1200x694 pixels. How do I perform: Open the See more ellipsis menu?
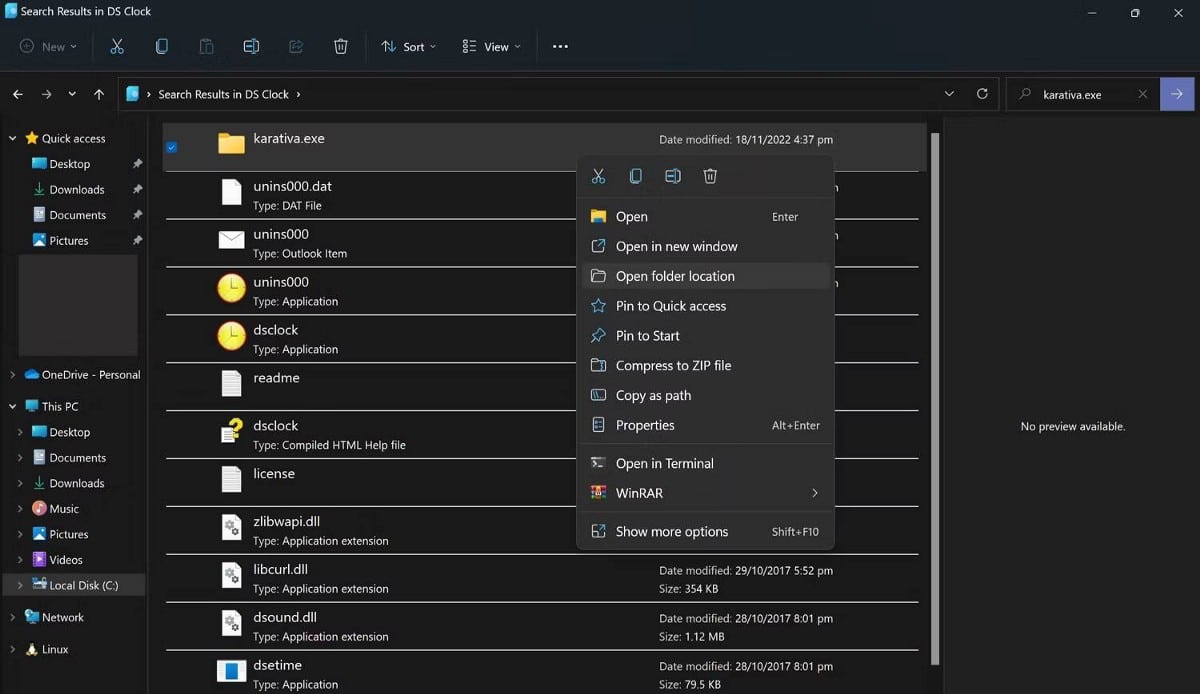[x=560, y=46]
